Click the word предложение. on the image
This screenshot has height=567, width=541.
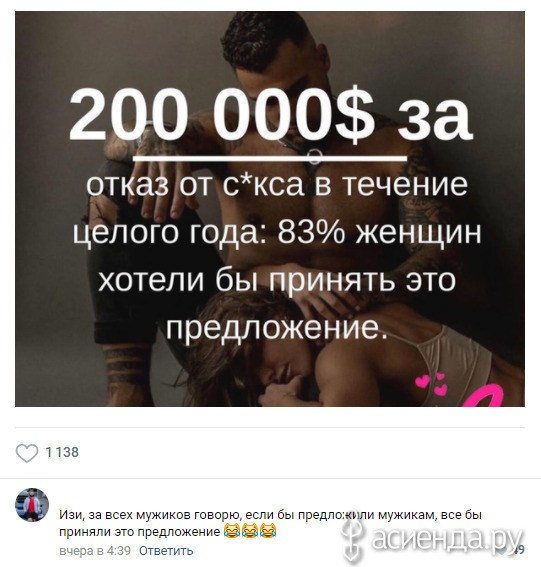click(277, 329)
